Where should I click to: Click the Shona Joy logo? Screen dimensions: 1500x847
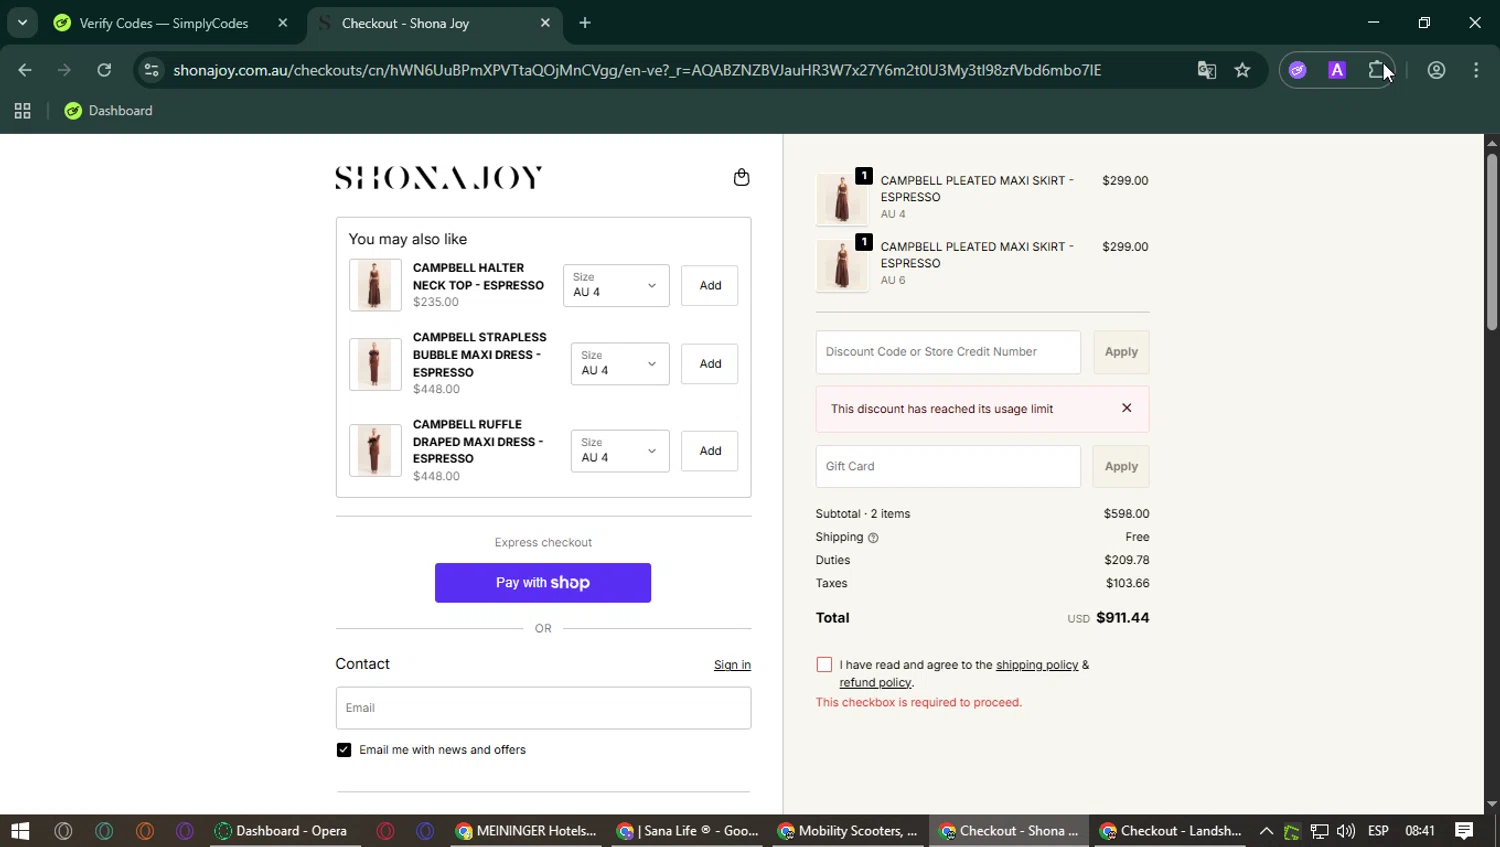(x=438, y=178)
